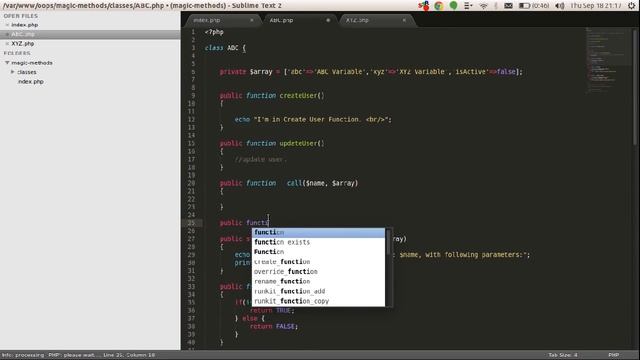Choose highlighted 'function' autocomplete suggestion
Image resolution: width=640 pixels, height=360 pixels.
(318, 233)
